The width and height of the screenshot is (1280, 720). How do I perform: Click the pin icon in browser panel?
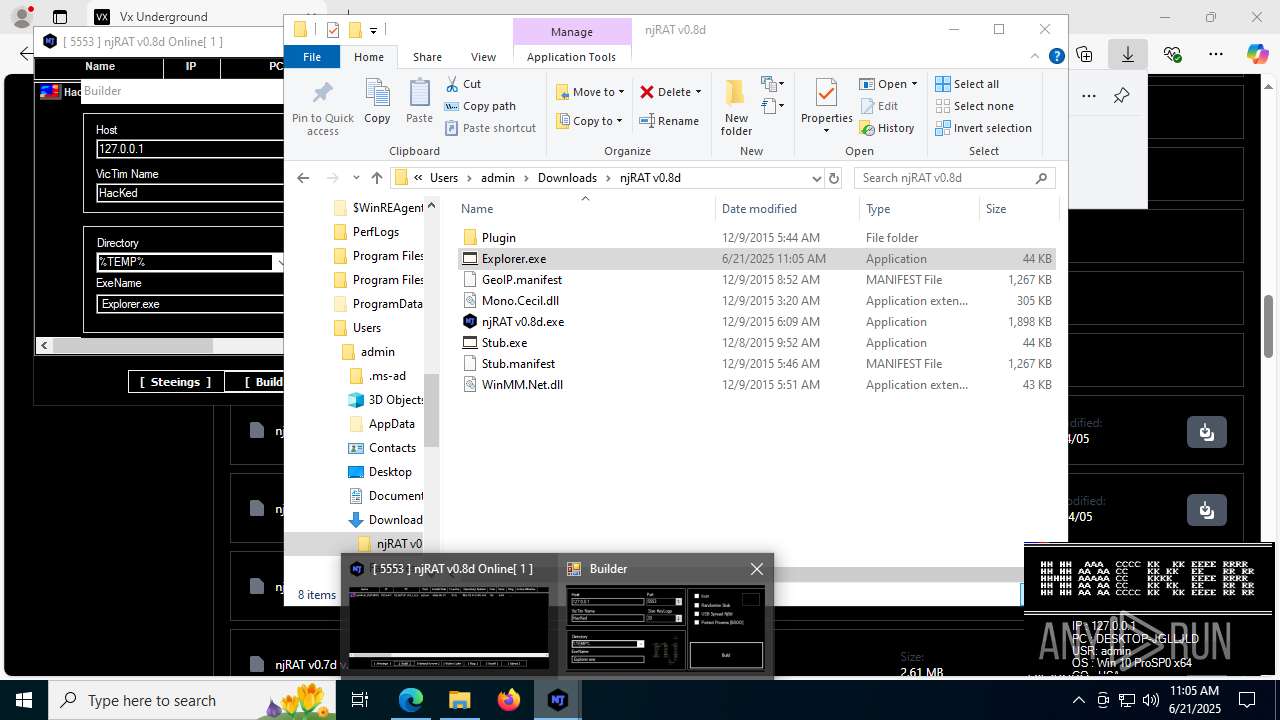coord(1121,96)
